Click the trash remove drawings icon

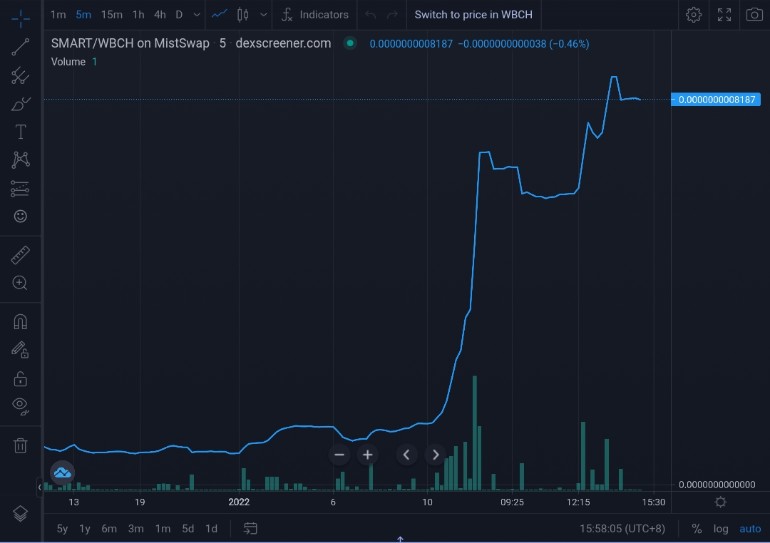(21, 445)
